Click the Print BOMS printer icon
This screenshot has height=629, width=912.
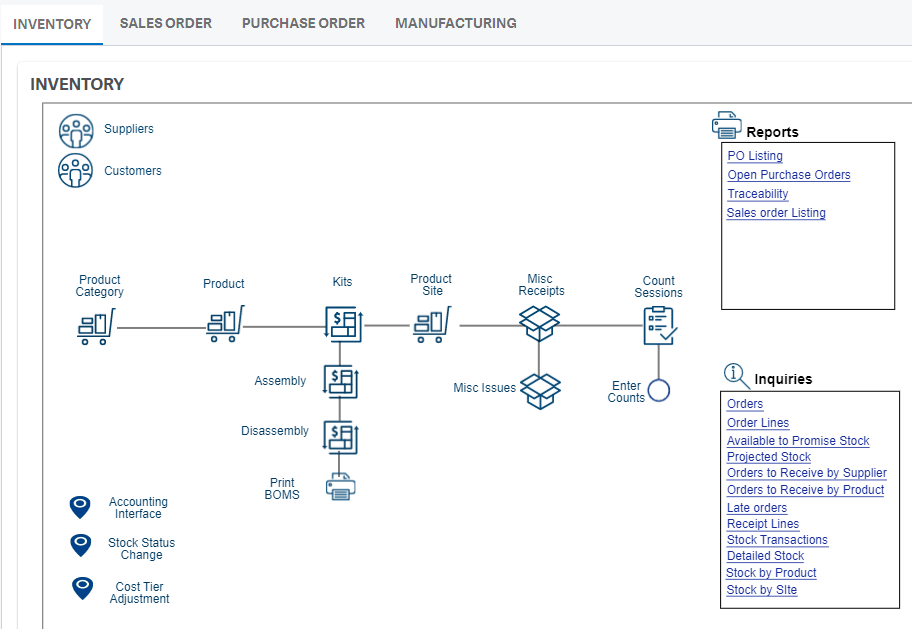[x=340, y=486]
